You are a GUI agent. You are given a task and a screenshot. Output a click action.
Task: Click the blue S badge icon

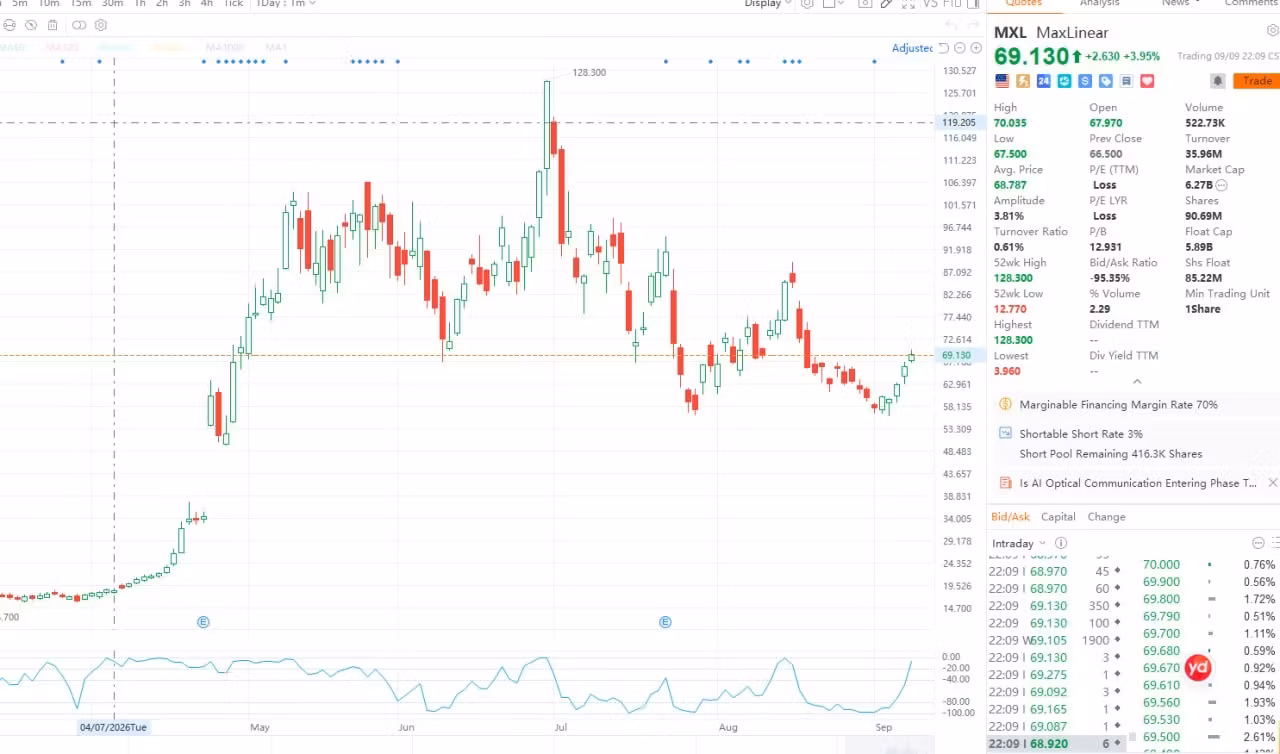1086,81
